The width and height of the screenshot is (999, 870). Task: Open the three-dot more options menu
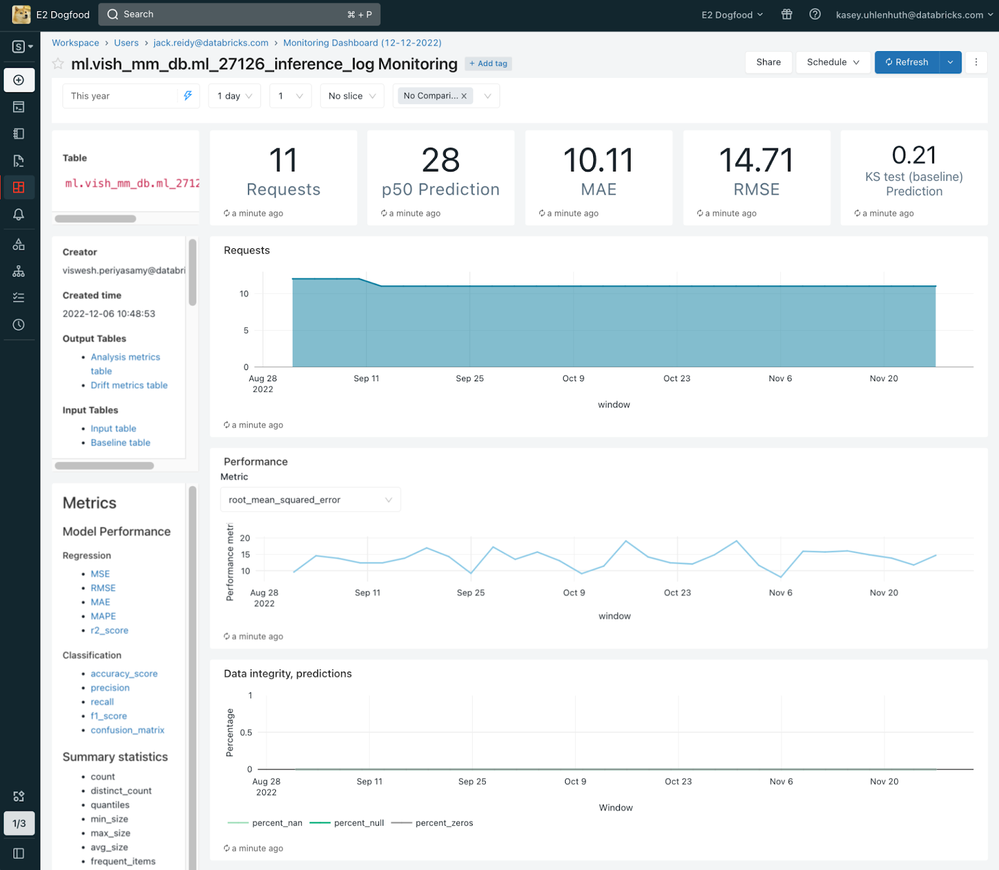pos(976,62)
